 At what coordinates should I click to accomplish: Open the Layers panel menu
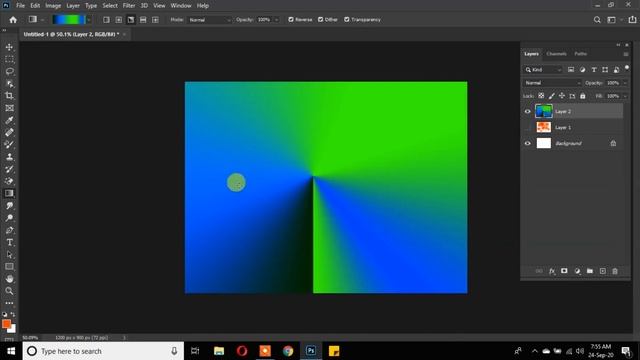tap(626, 54)
